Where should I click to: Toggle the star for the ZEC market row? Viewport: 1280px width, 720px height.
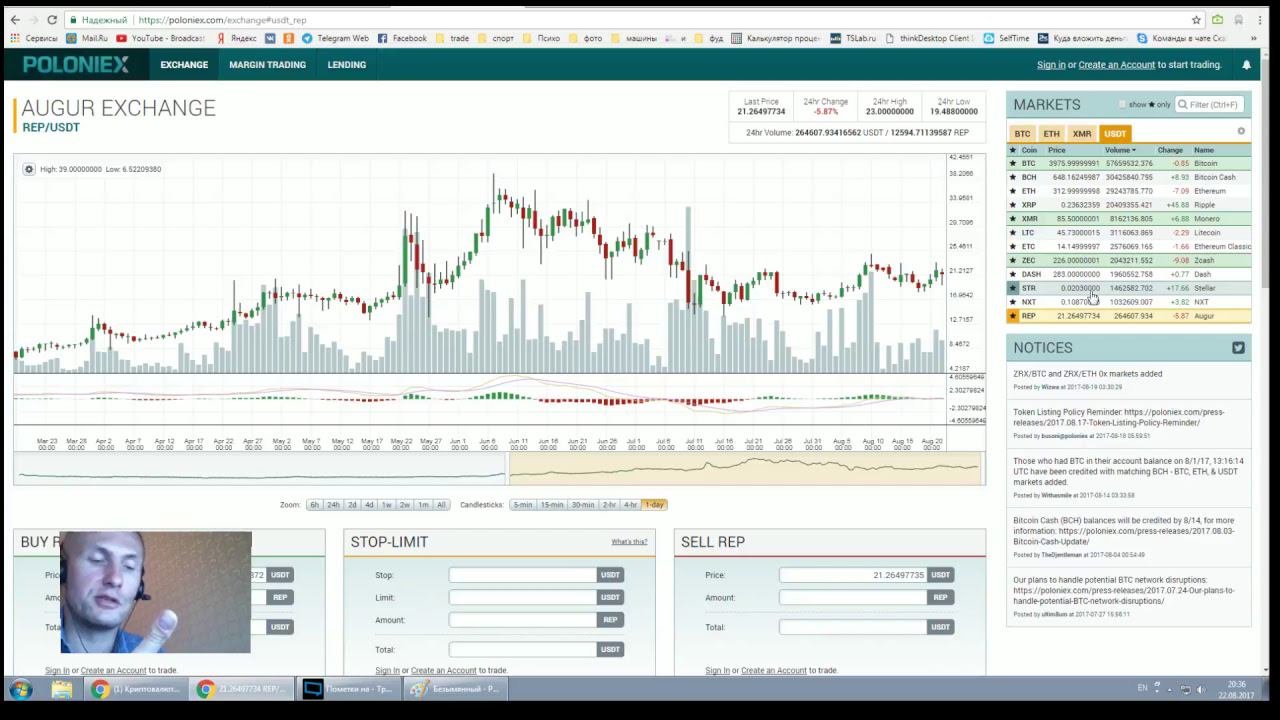(1013, 260)
